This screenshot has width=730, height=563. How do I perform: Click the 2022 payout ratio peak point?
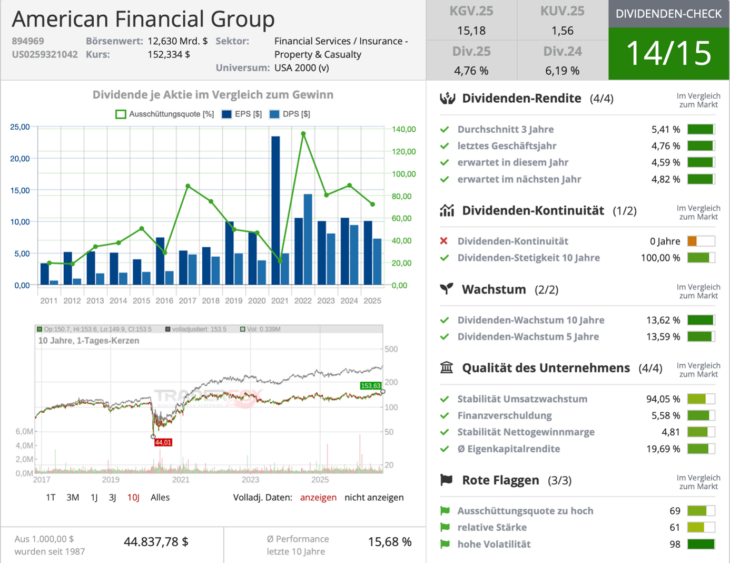[x=303, y=134]
